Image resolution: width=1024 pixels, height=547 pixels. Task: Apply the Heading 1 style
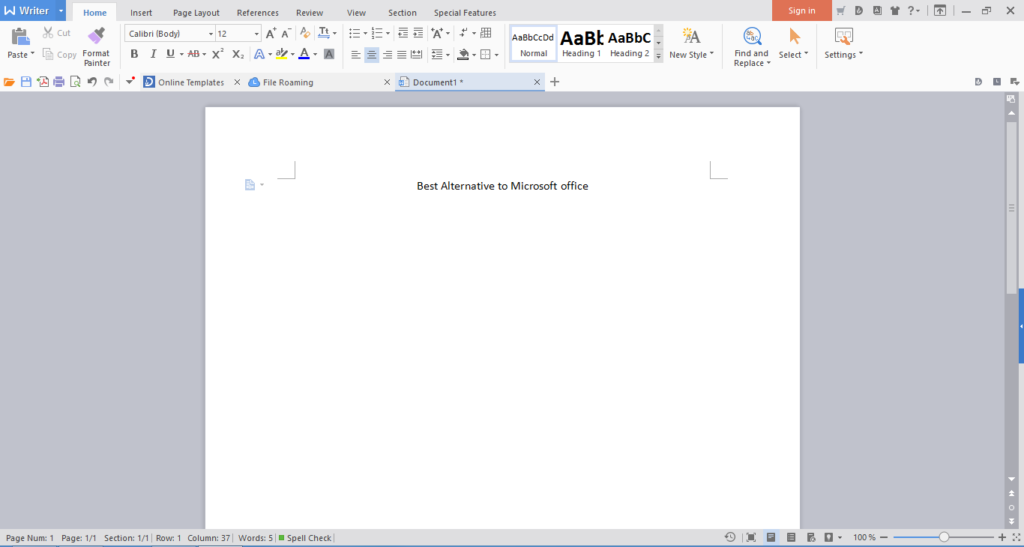[581, 44]
